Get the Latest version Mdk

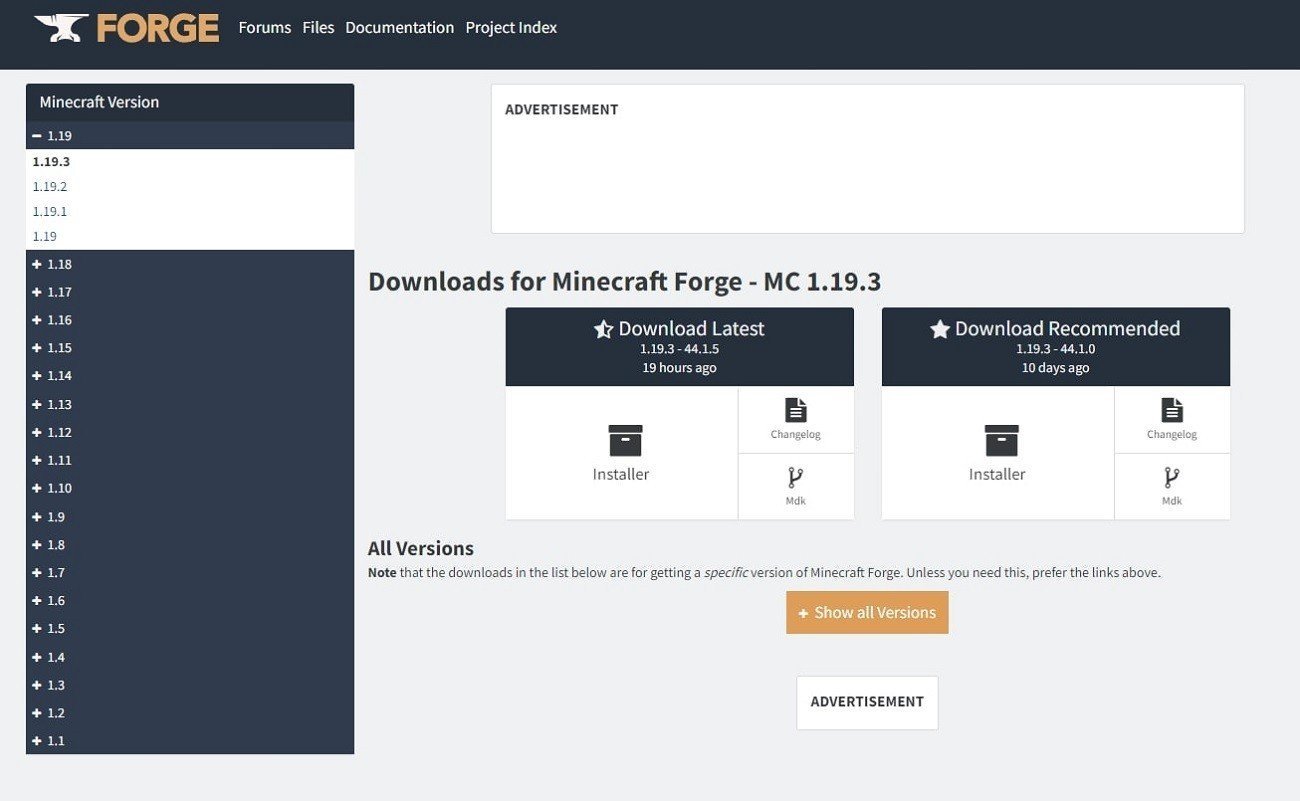pyautogui.click(x=796, y=486)
